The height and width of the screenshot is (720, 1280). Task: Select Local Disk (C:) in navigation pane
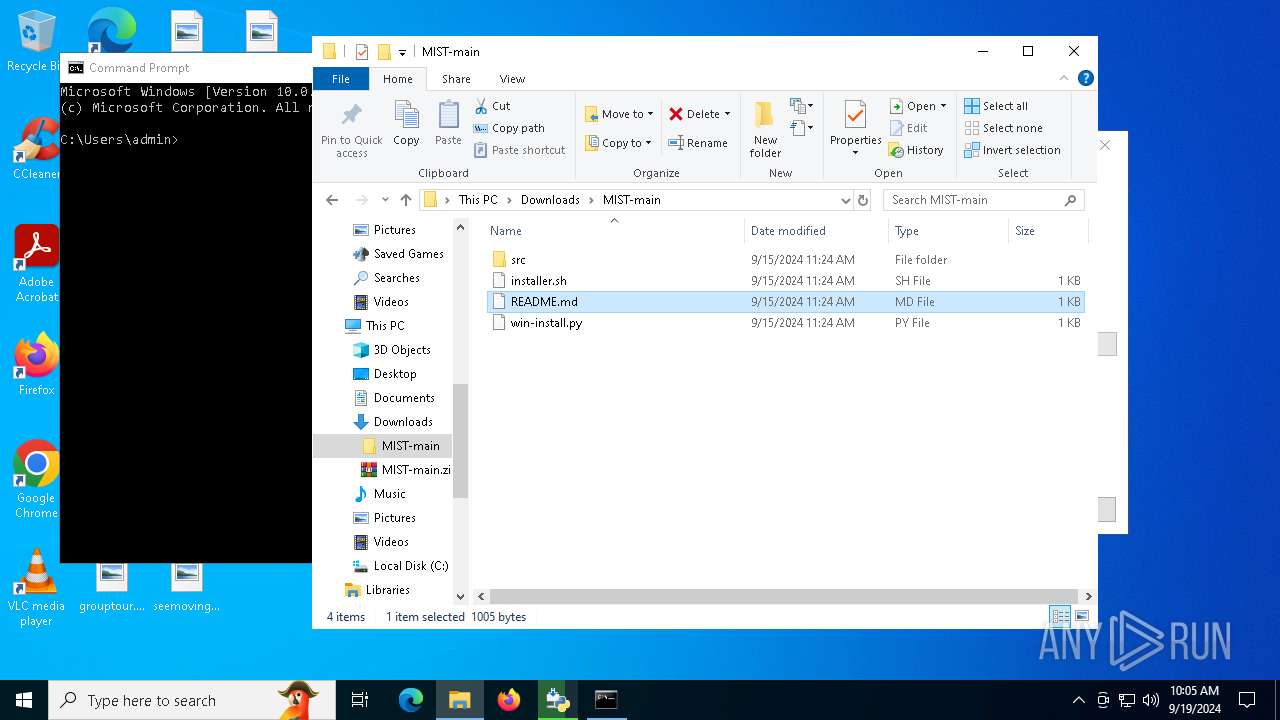click(x=410, y=566)
